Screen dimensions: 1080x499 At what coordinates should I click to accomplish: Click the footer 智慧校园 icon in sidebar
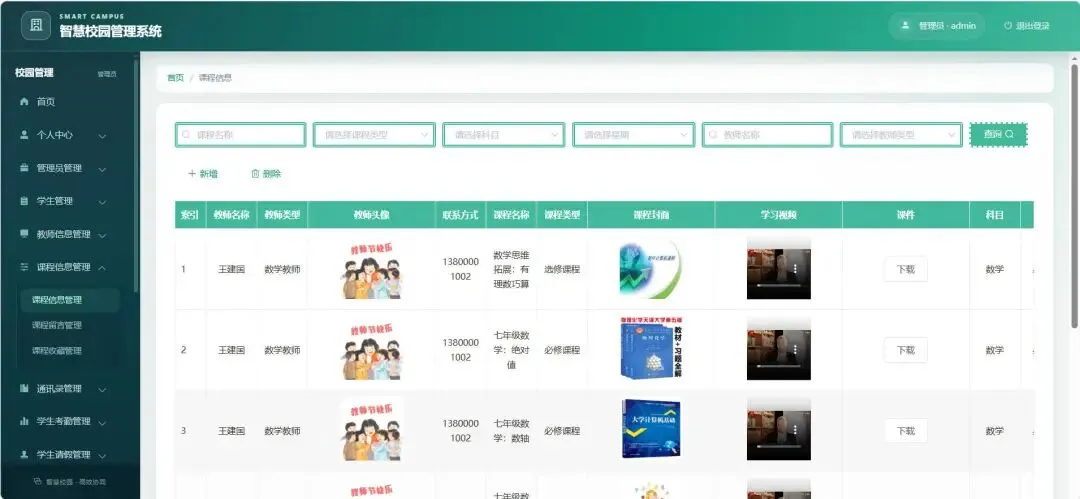[38, 482]
